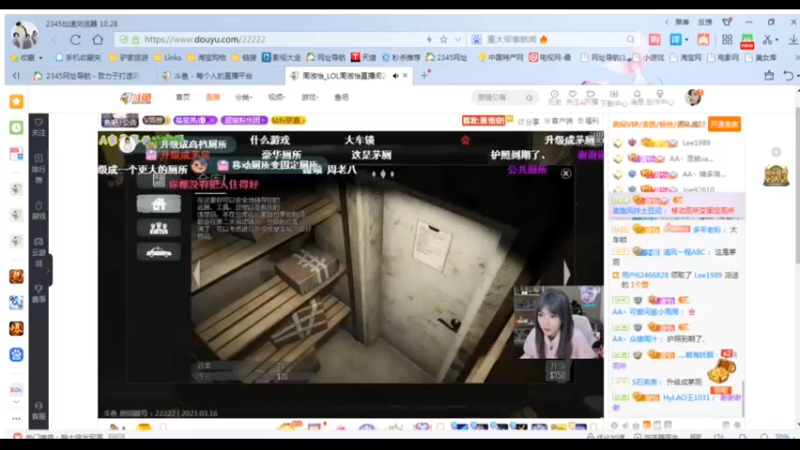
Task: Open the orange game controller extension
Action: (703, 39)
